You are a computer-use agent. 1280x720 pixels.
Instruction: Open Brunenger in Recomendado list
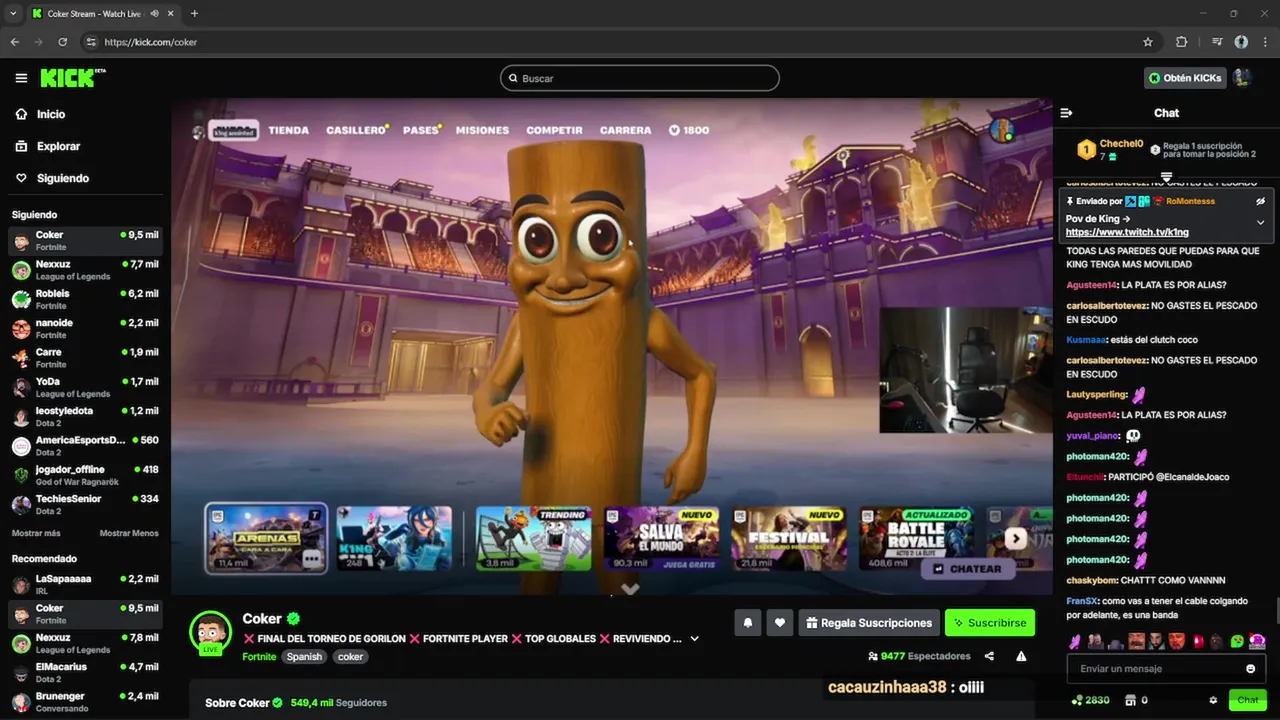coord(85,701)
